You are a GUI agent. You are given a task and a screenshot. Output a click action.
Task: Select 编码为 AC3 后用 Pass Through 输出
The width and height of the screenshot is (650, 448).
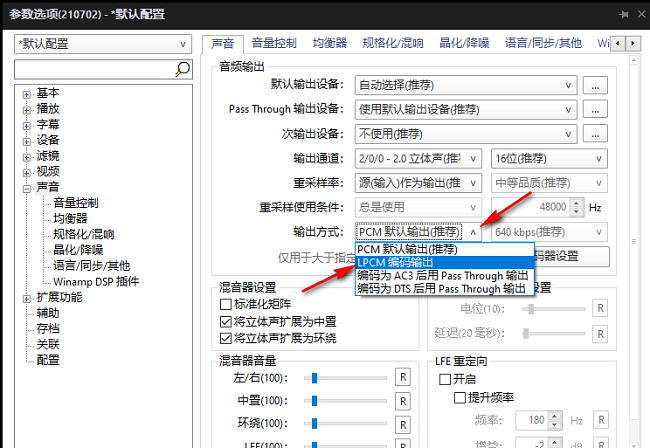[x=445, y=275]
